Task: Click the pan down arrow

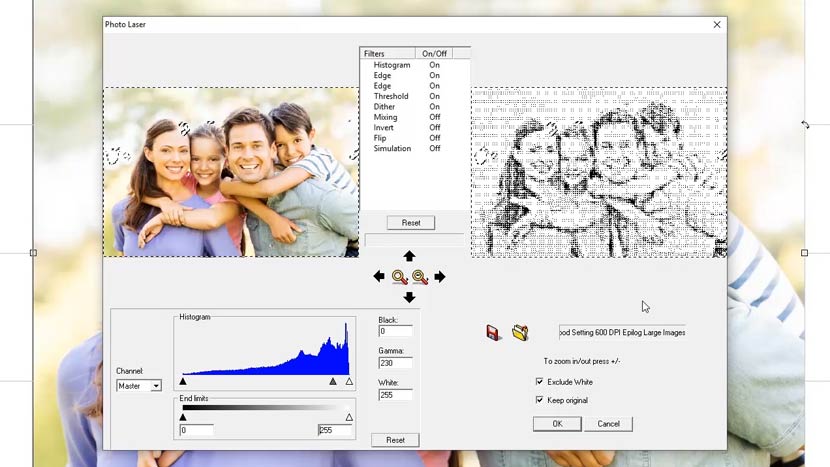Action: (x=409, y=297)
